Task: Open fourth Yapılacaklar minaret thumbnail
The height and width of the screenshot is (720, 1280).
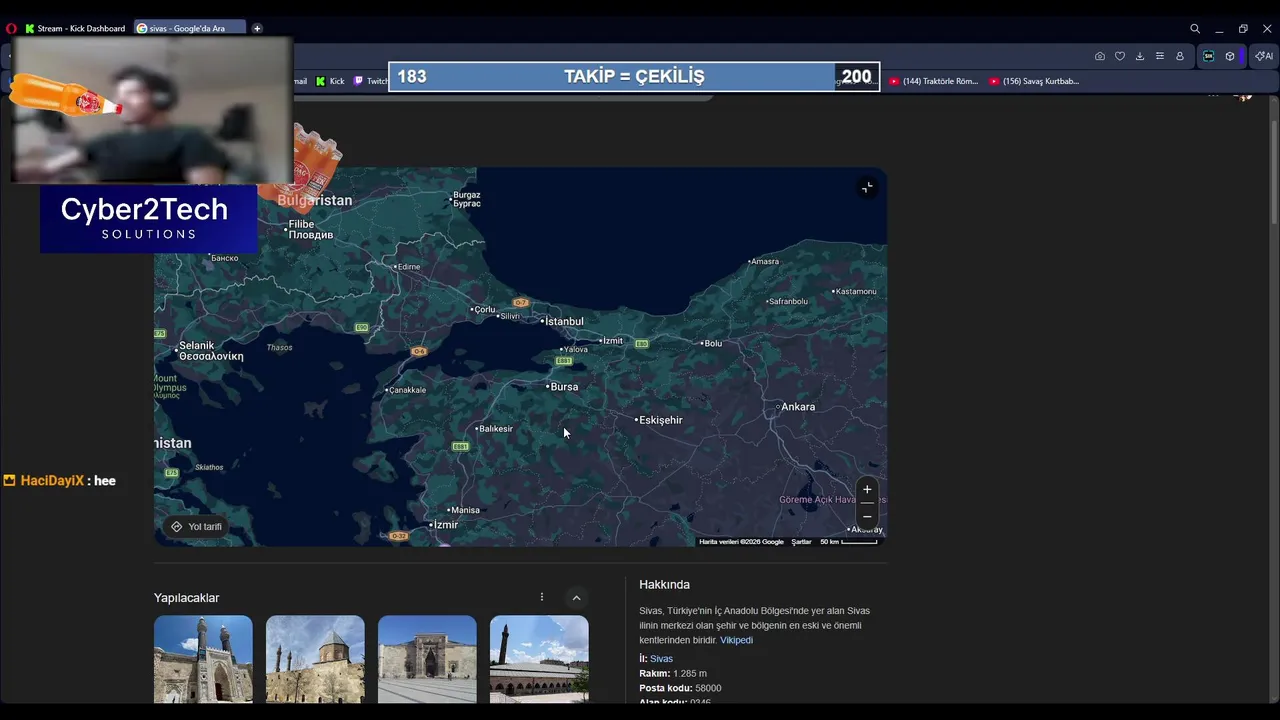Action: point(539,659)
